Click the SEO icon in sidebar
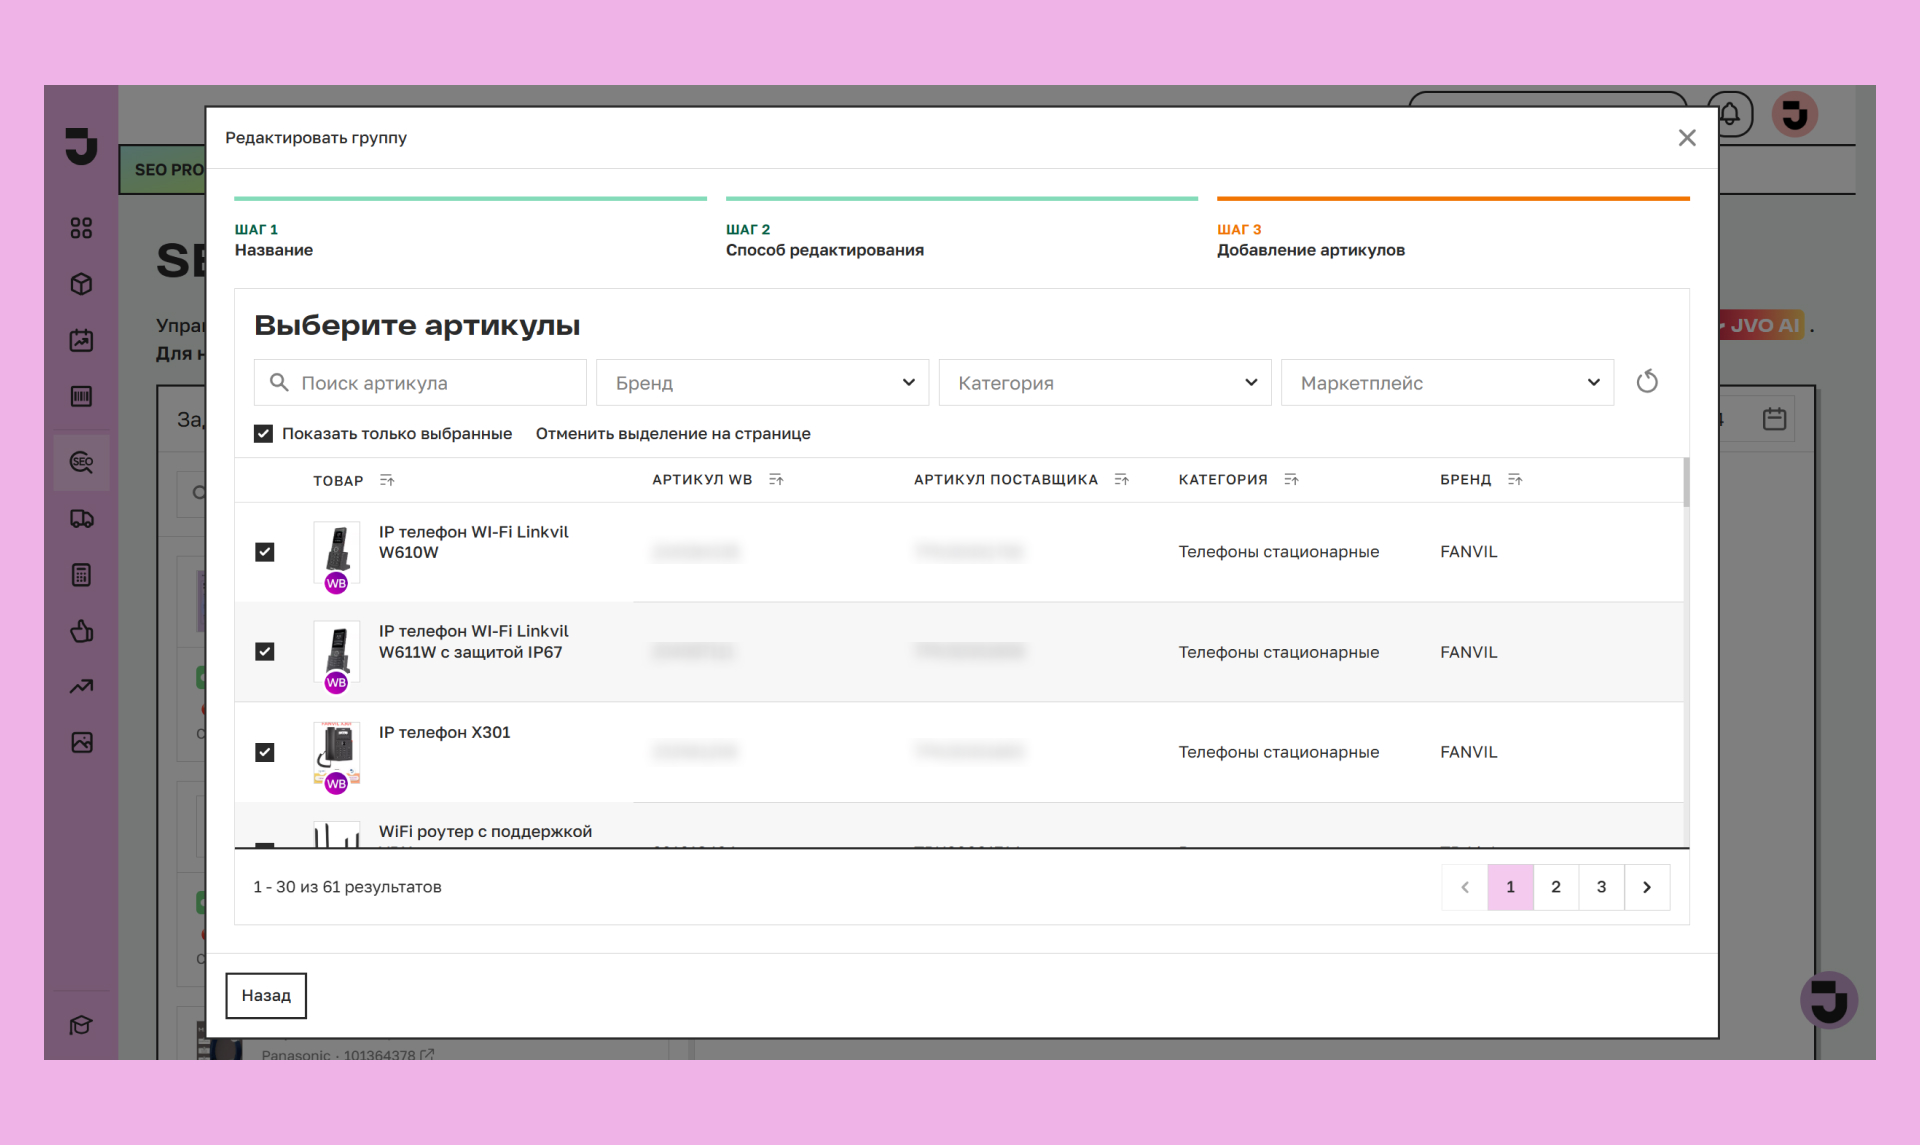The image size is (1920, 1145). pos(81,462)
